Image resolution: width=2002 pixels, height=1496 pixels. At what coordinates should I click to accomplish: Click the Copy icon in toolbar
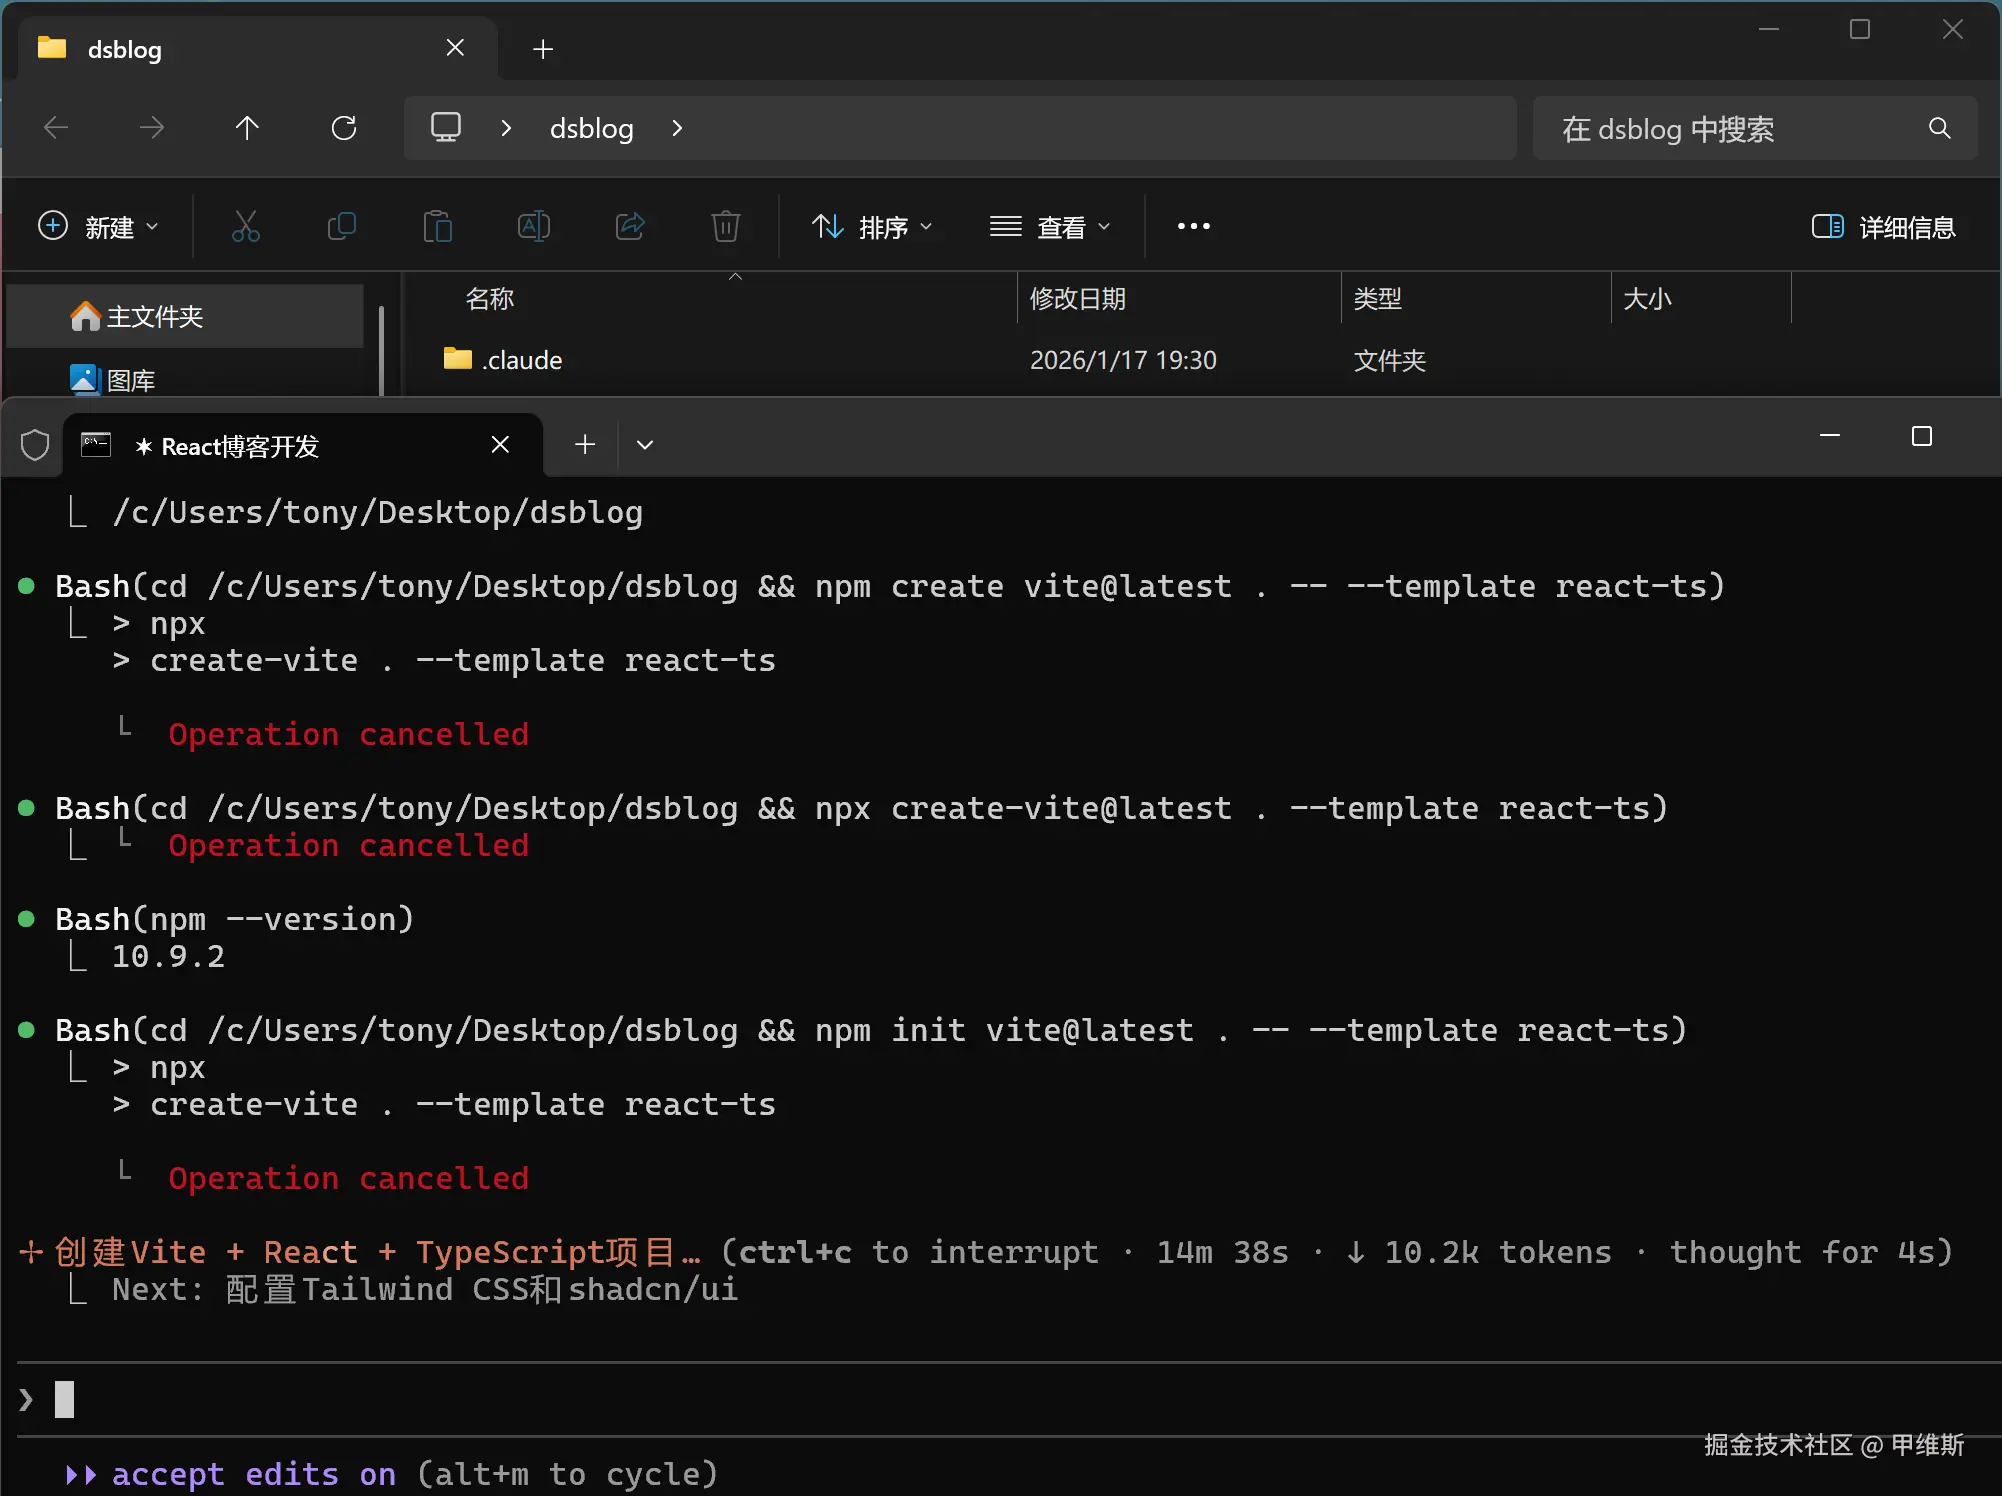click(x=341, y=227)
